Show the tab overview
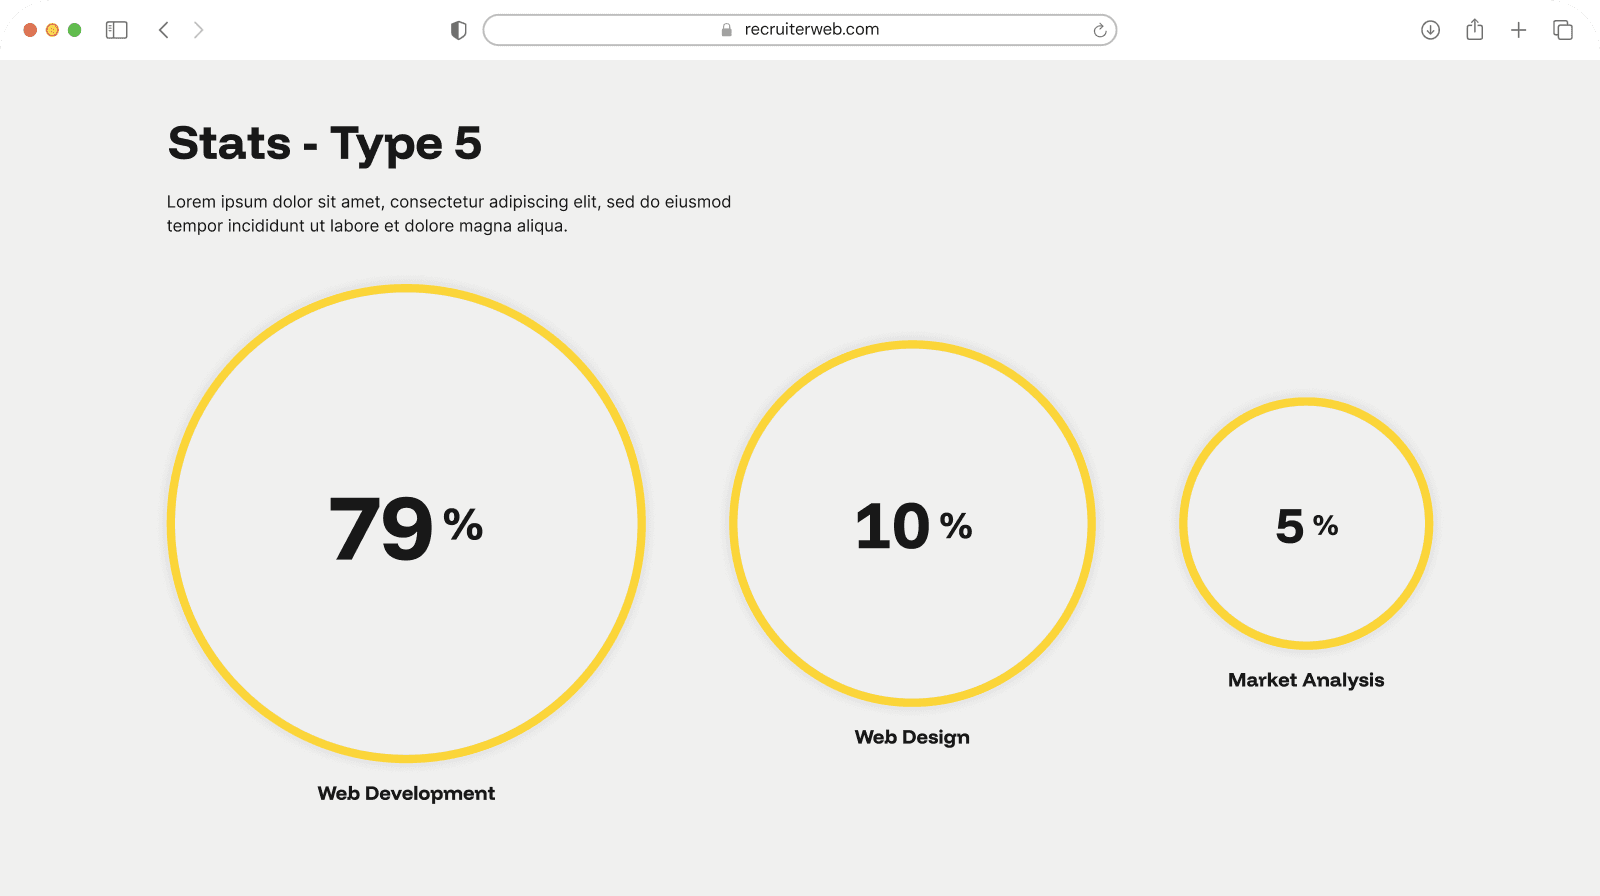 pos(1562,30)
